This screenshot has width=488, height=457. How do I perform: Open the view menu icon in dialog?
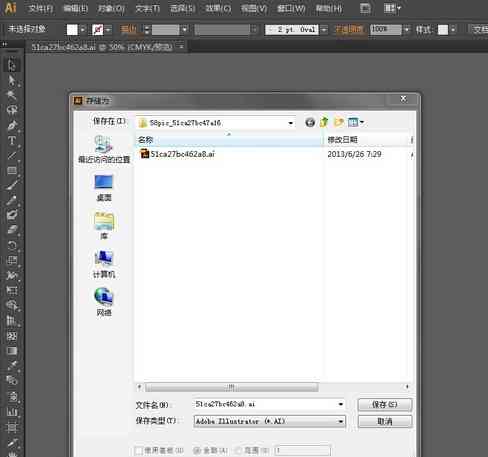pyautogui.click(x=356, y=122)
